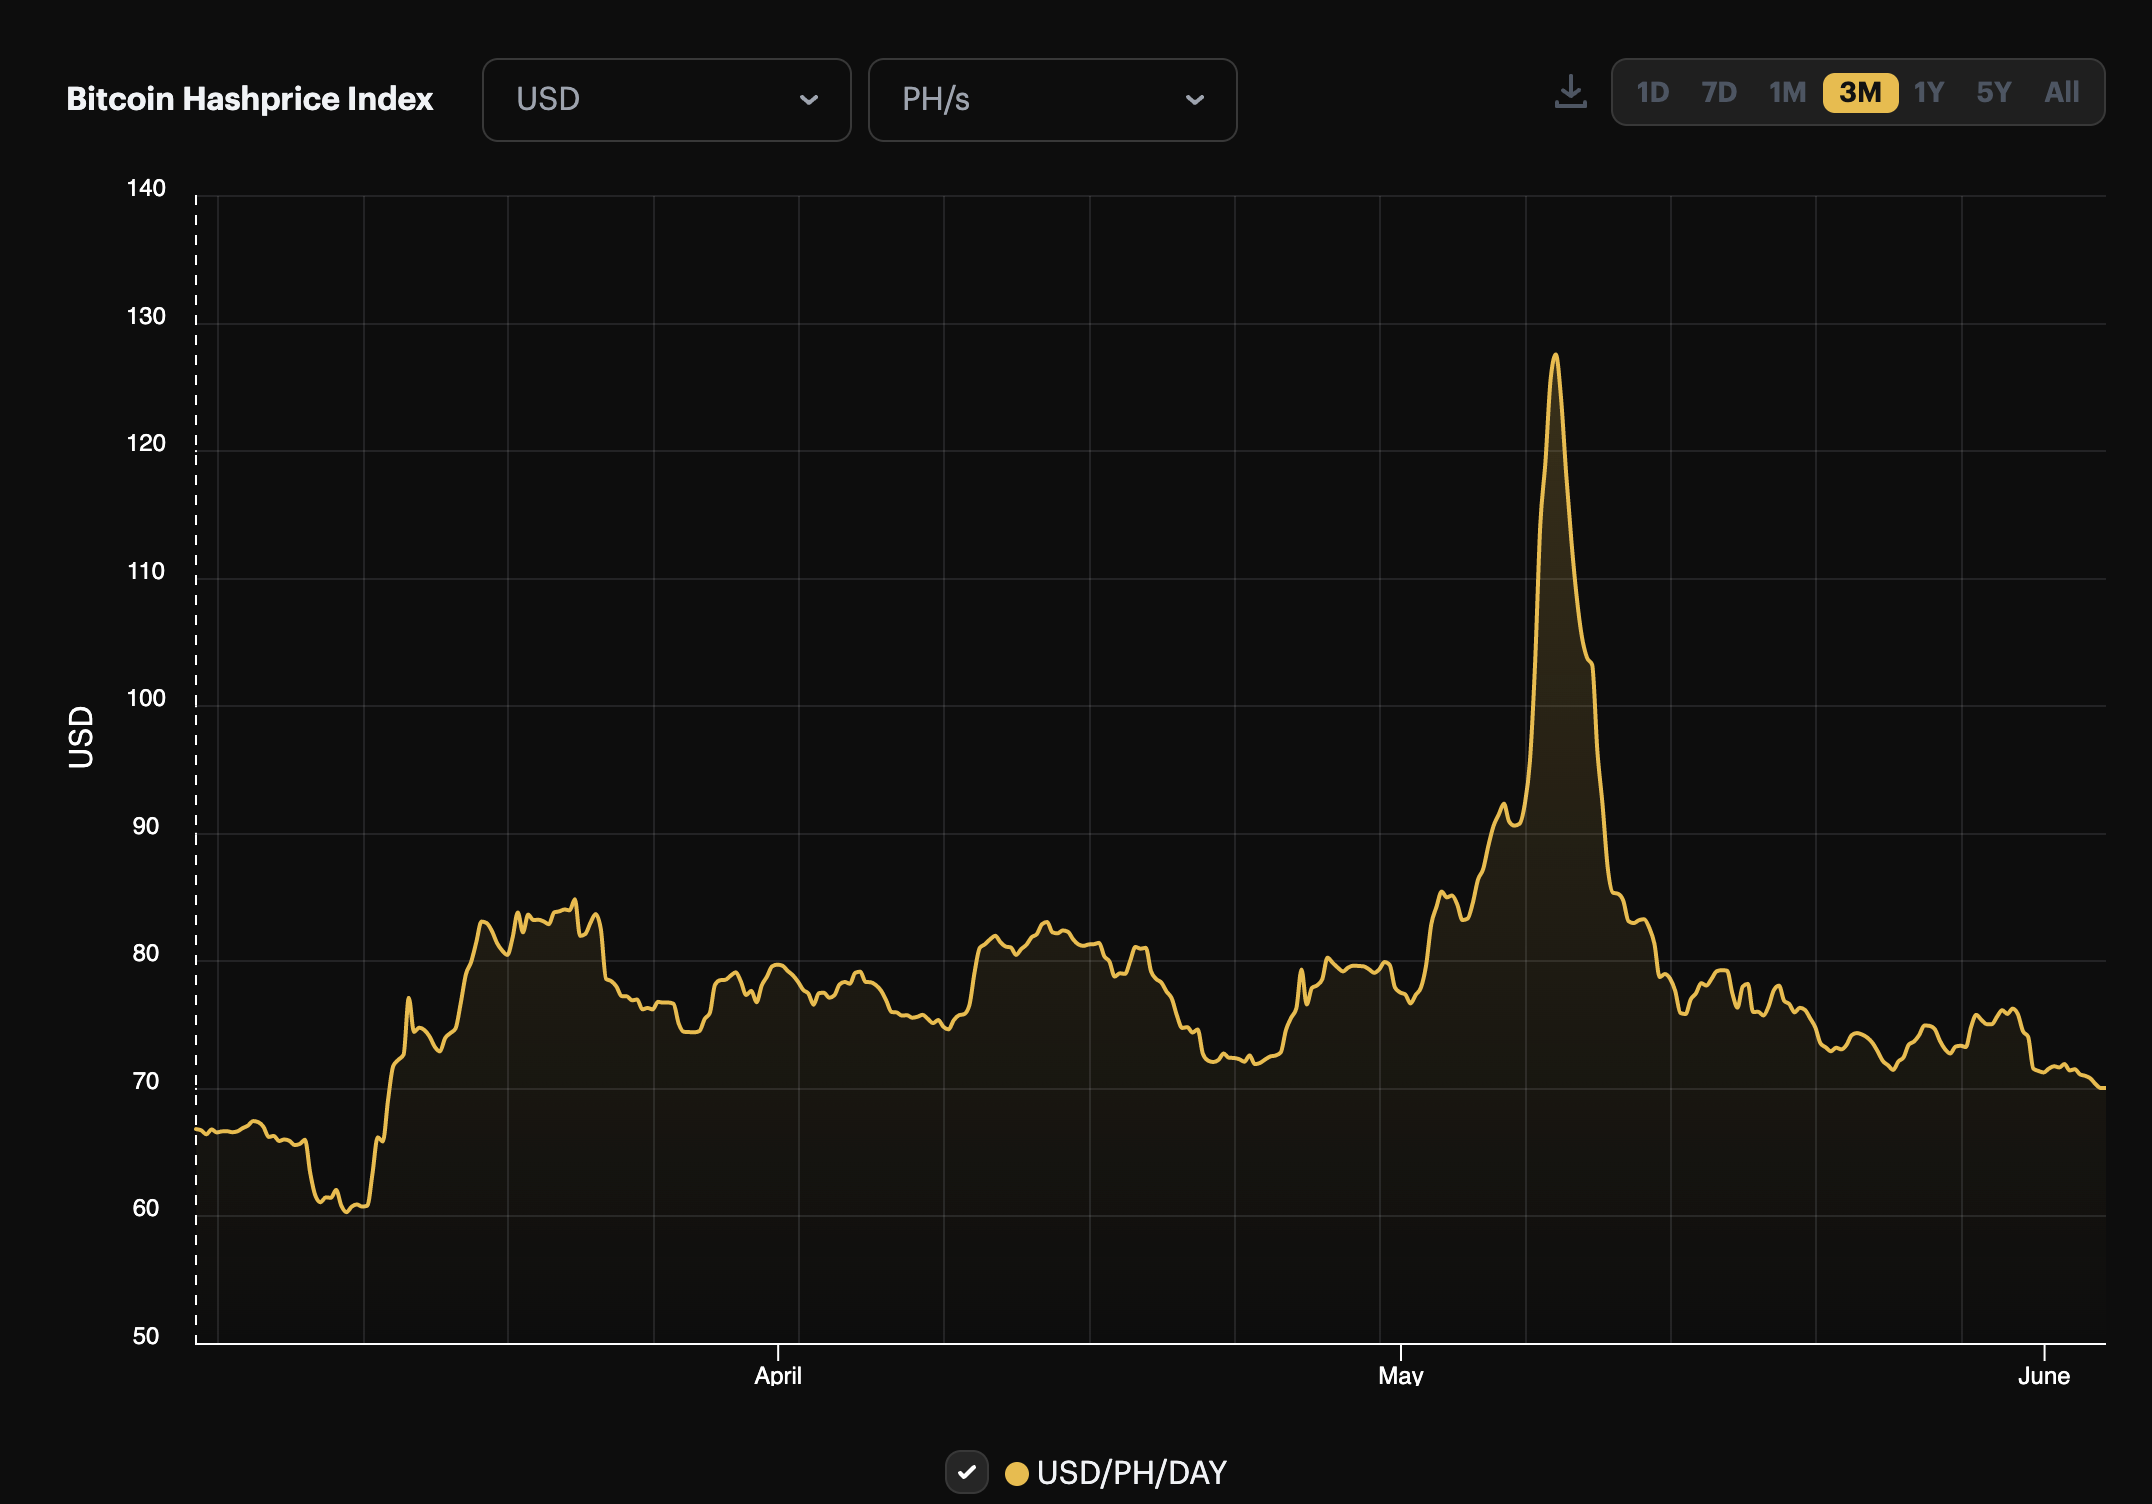Select the 1Y time range
This screenshot has width=2152, height=1504.
(1928, 91)
